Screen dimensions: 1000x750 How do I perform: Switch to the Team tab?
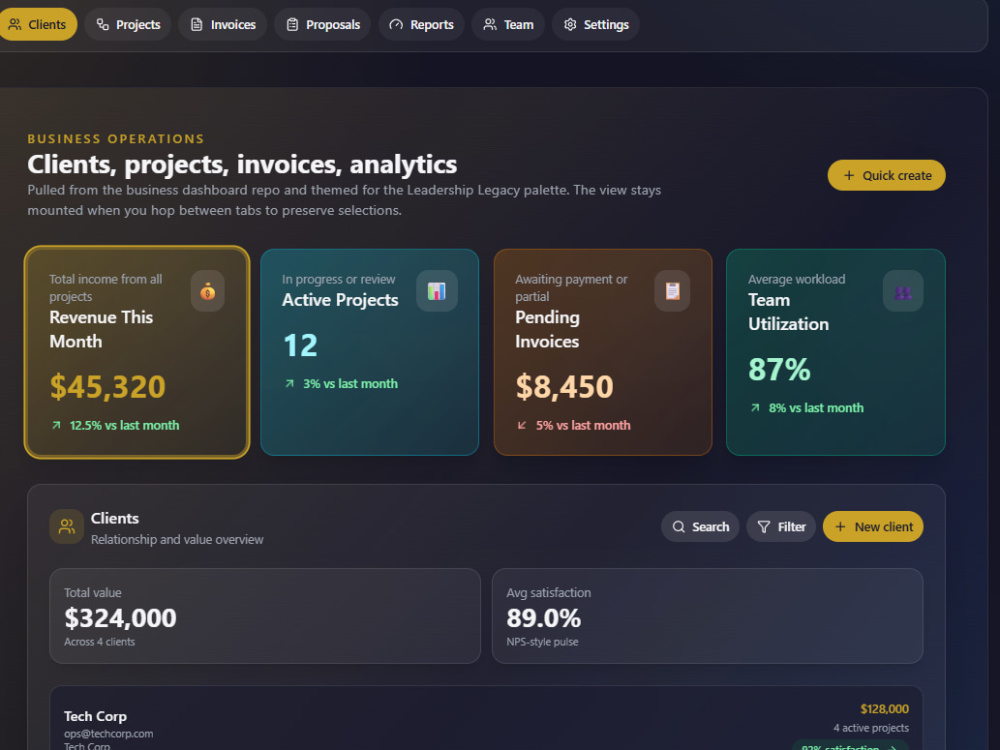(508, 24)
